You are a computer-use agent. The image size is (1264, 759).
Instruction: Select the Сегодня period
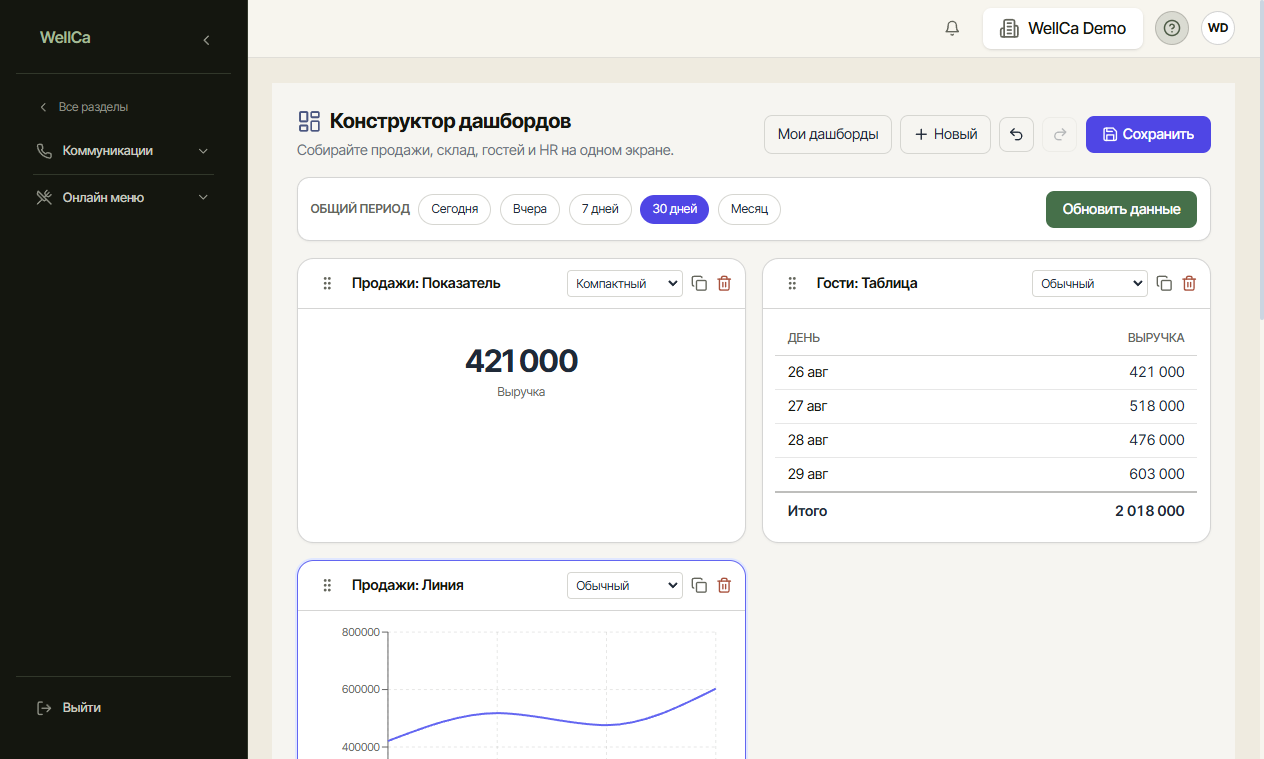[x=455, y=209]
